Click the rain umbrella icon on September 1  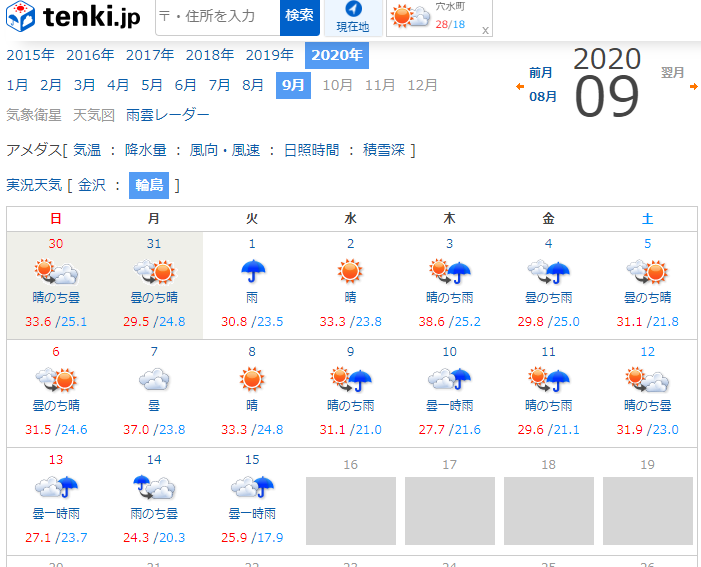[252, 271]
